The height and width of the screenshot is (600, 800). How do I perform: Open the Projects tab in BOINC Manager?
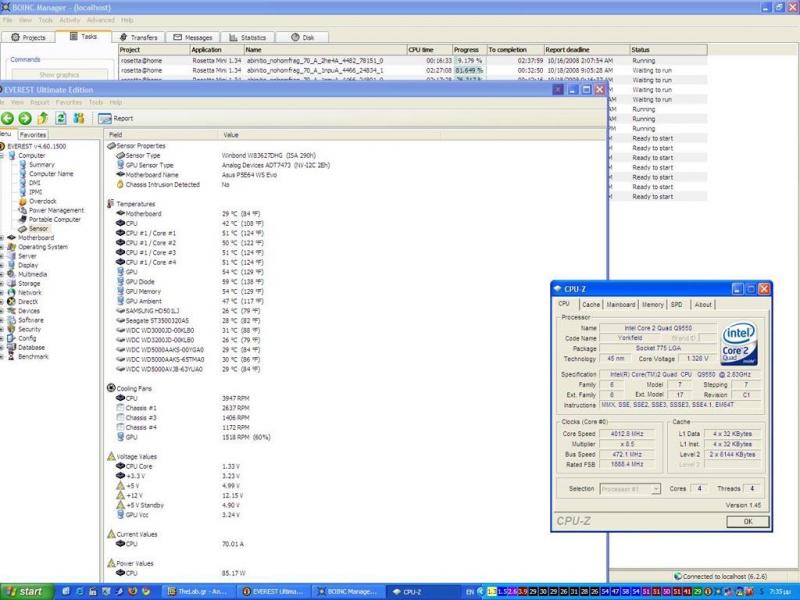click(28, 37)
